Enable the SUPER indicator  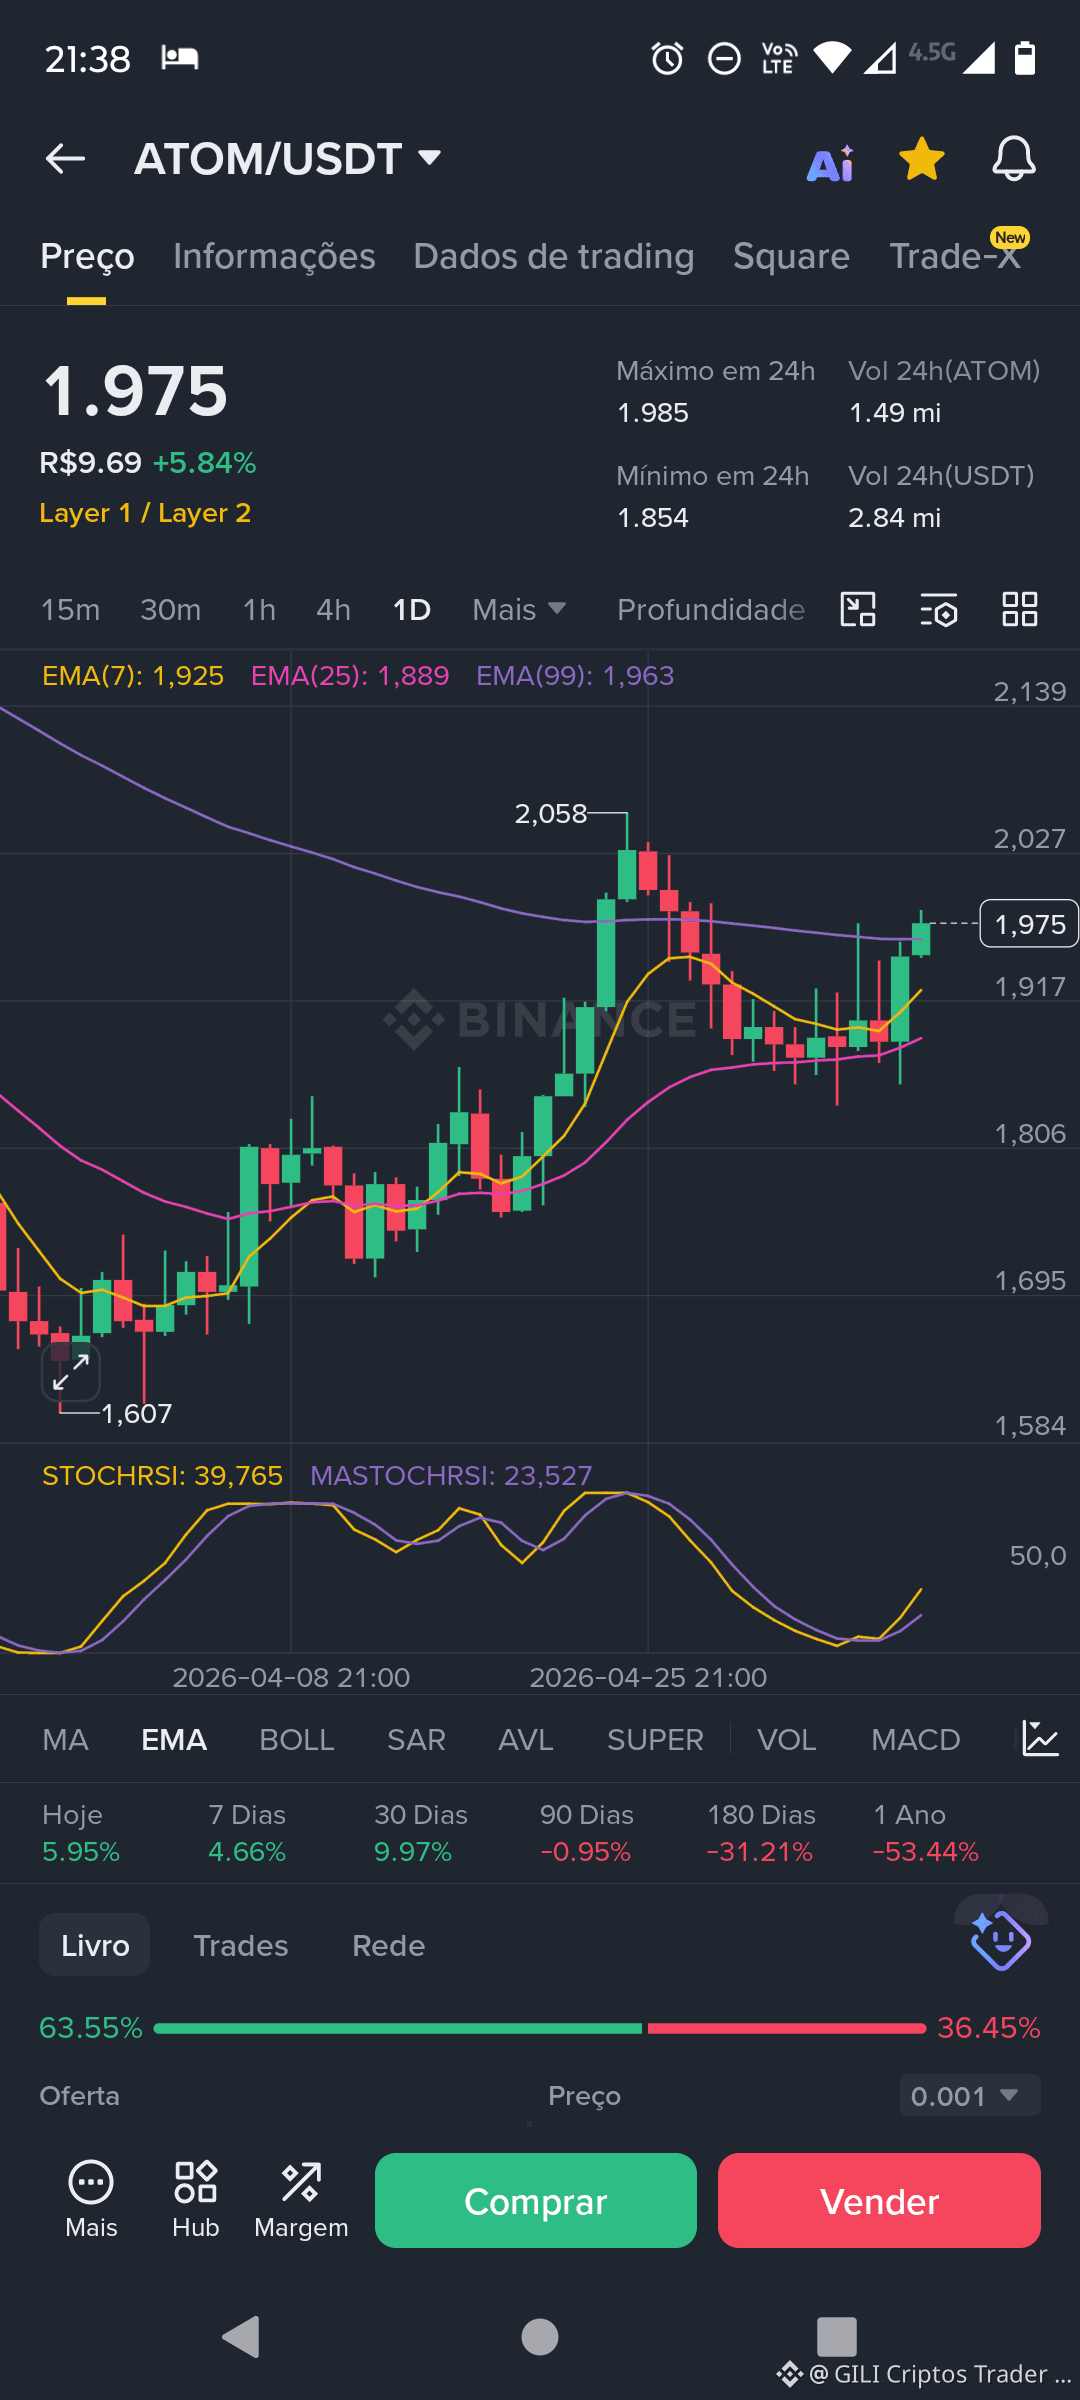tap(655, 1740)
